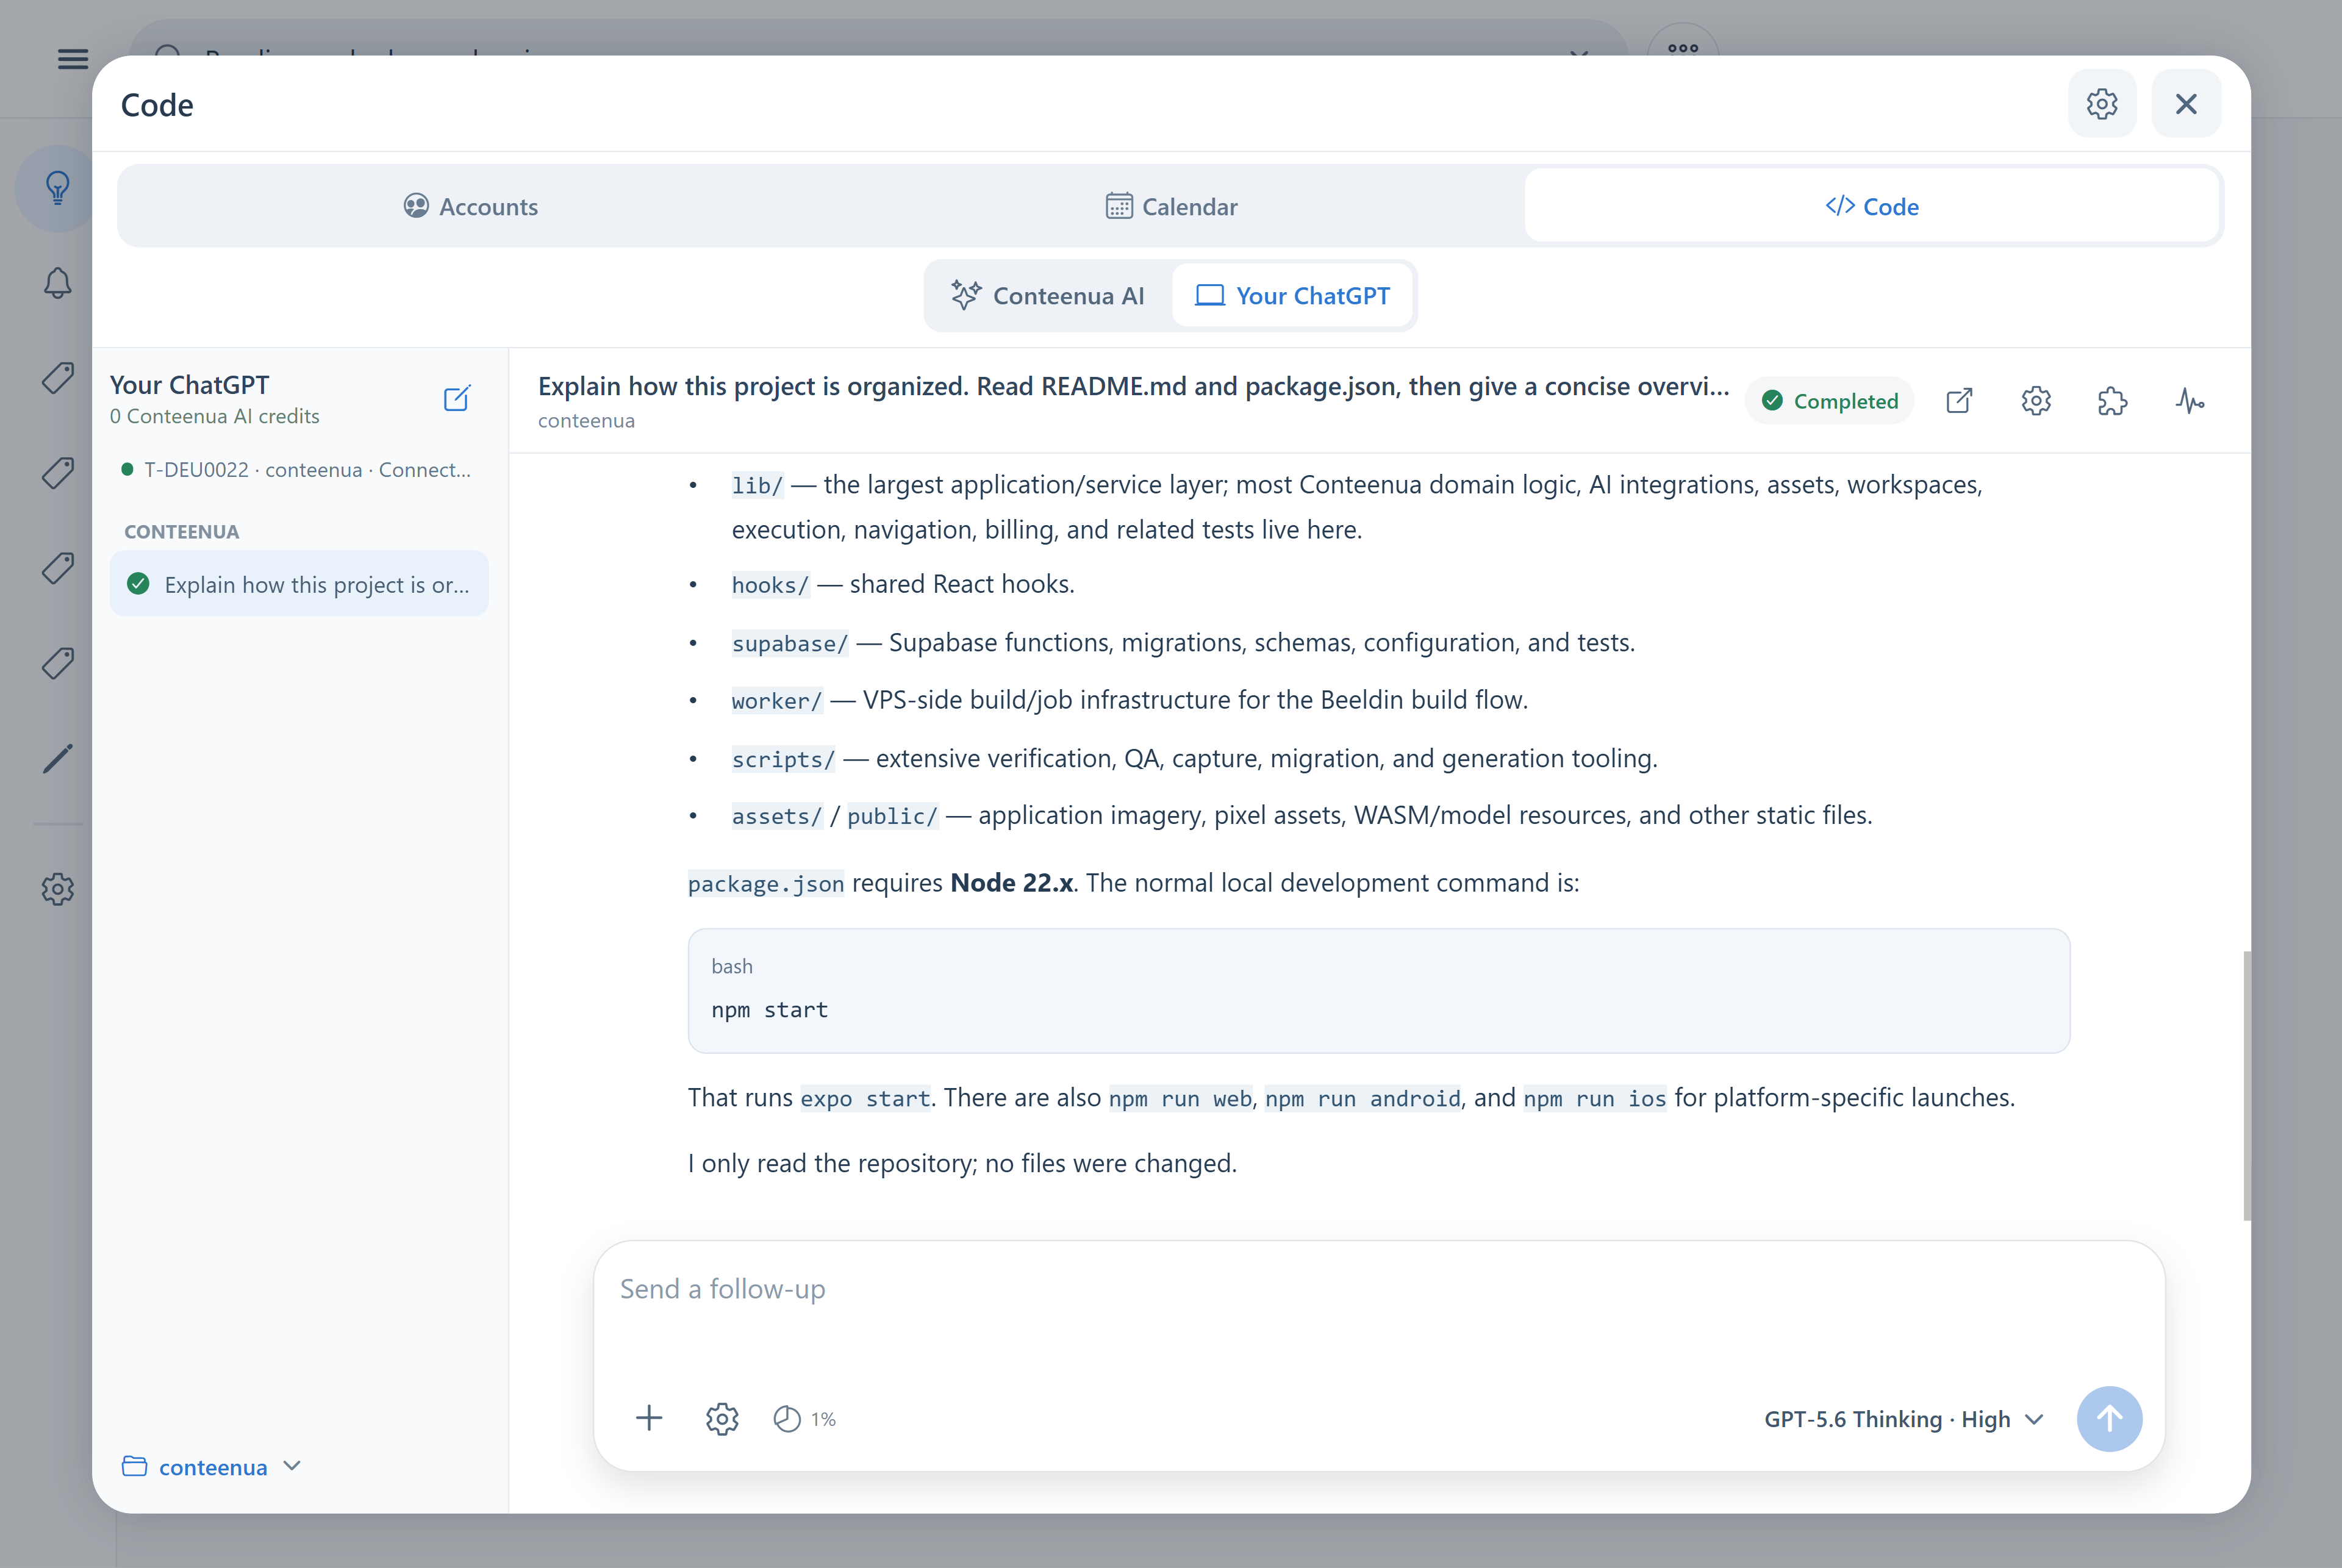Image resolution: width=2342 pixels, height=1568 pixels.
Task: Open notifications bell in sidebar
Action: pos(57,283)
